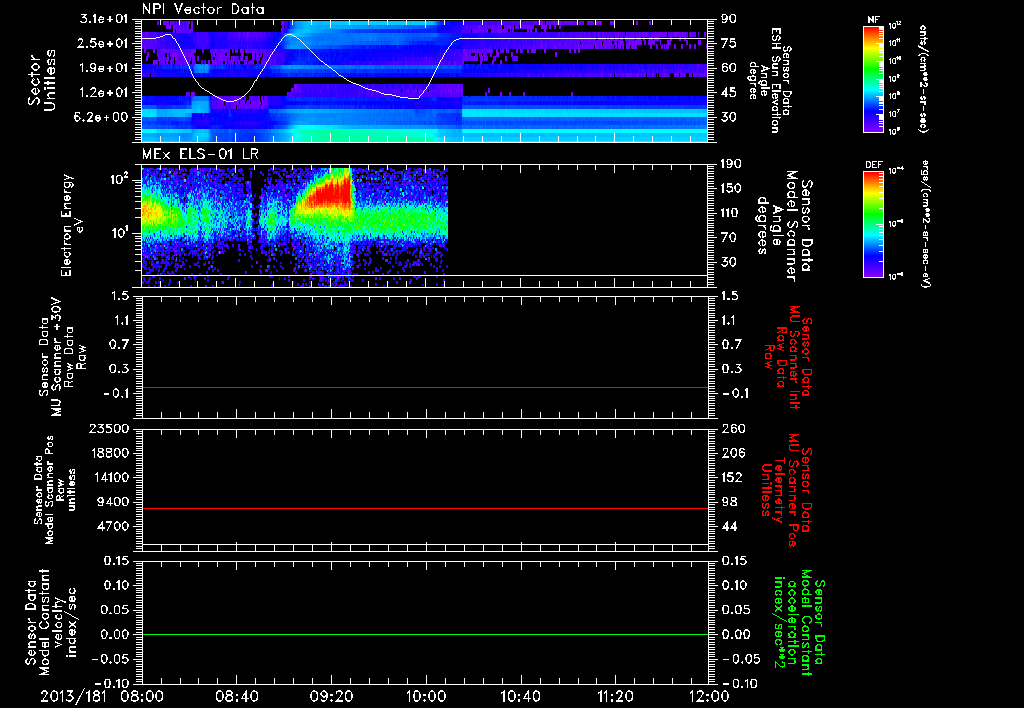Click the 10:00 time tick label
The height and width of the screenshot is (708, 1024).
[426, 696]
